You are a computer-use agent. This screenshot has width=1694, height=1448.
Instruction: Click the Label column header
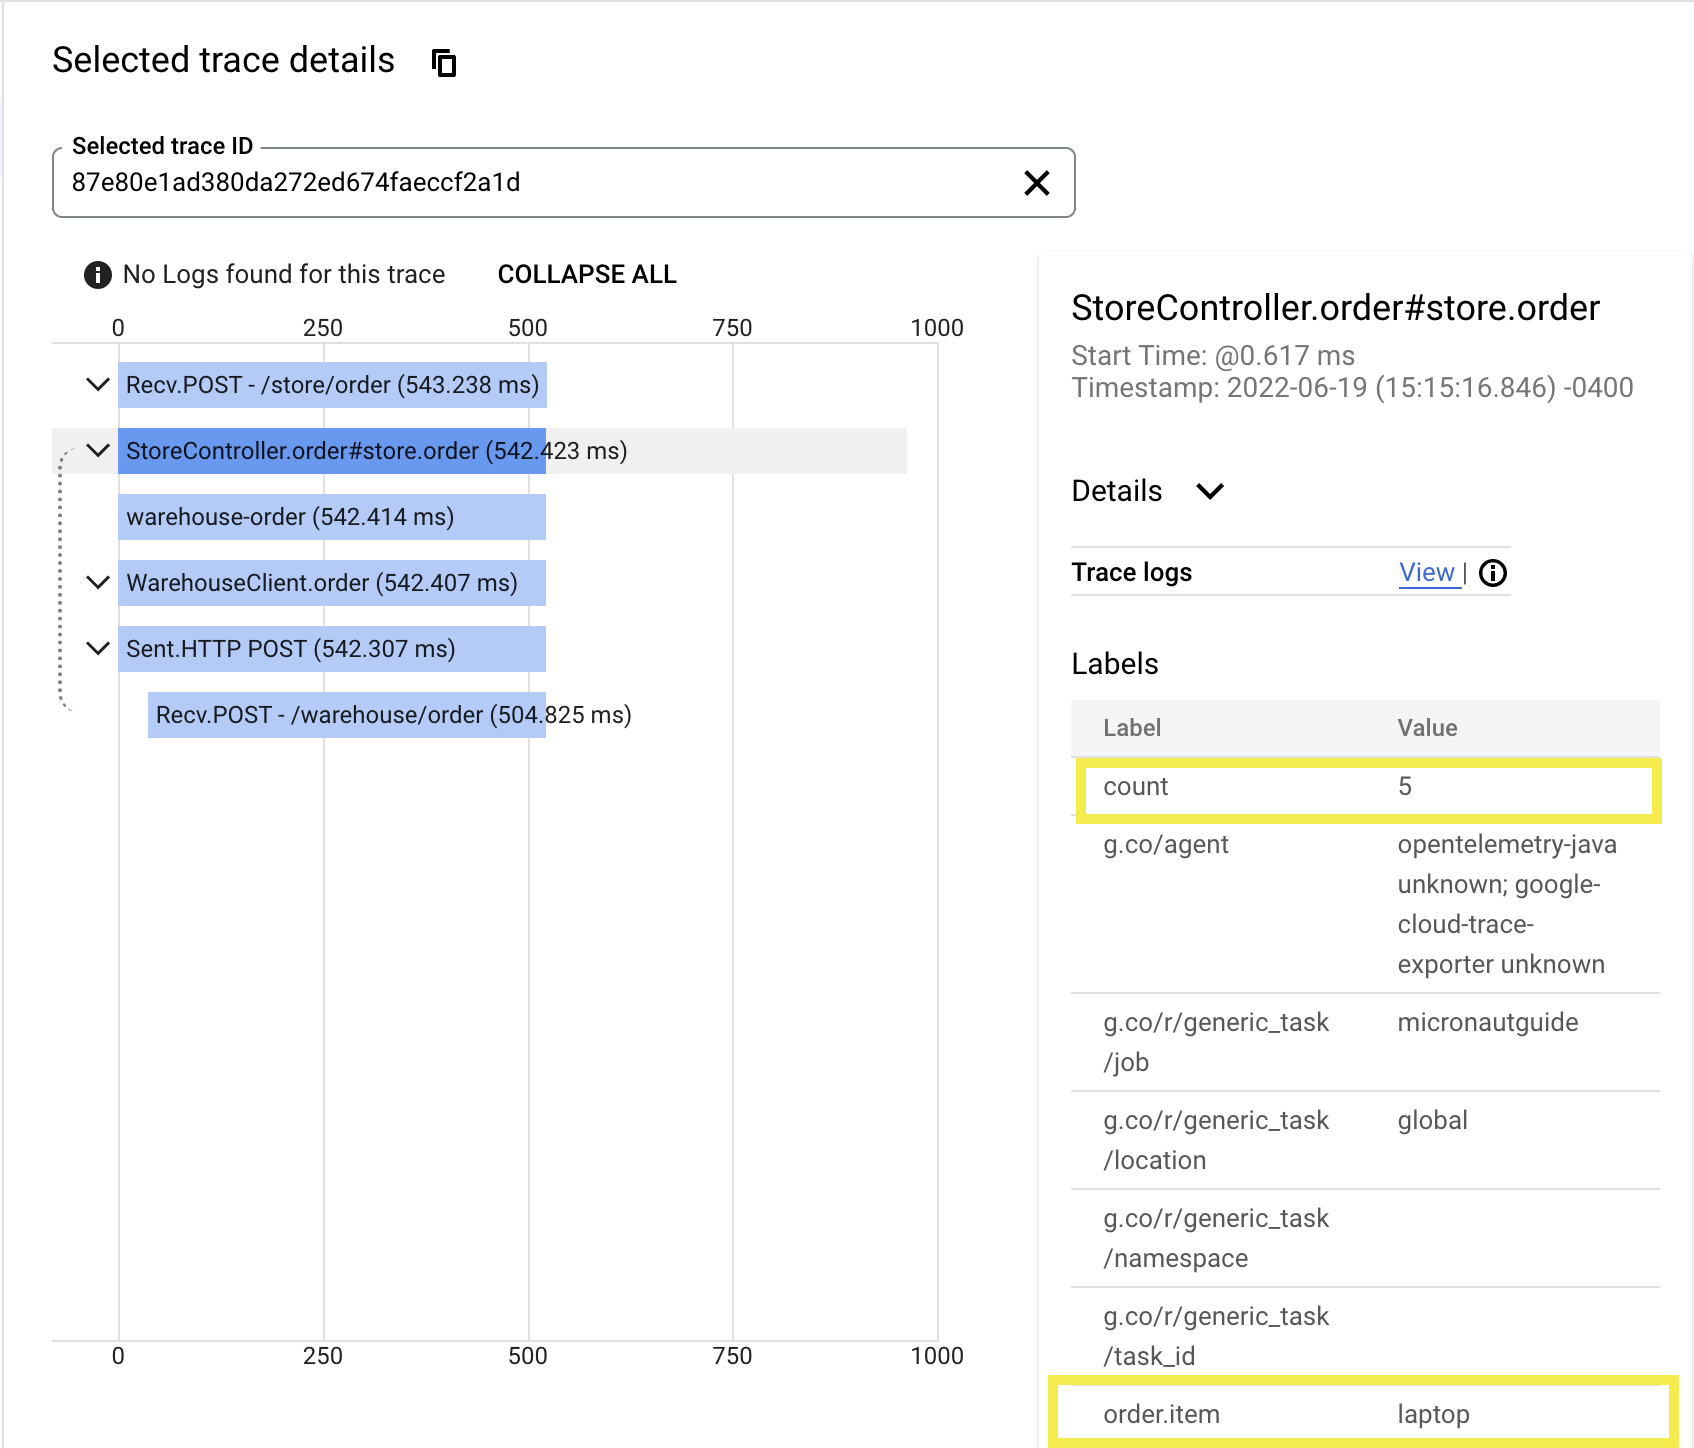click(x=1132, y=728)
